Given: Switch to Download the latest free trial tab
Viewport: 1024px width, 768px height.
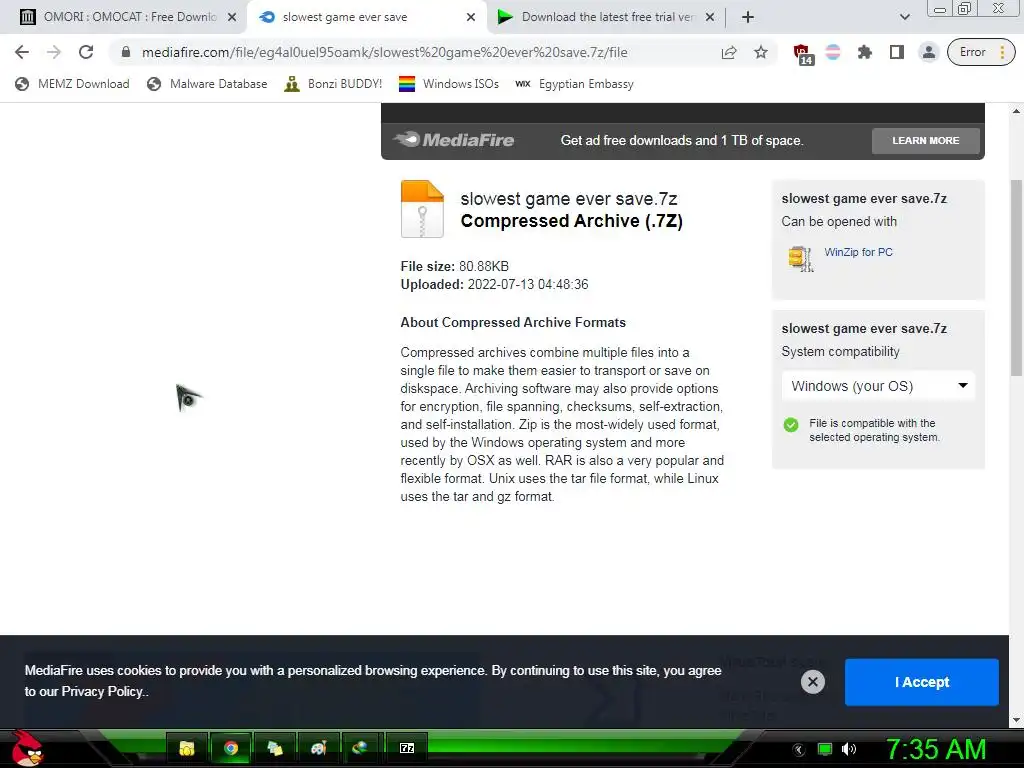Looking at the screenshot, I should click(607, 17).
